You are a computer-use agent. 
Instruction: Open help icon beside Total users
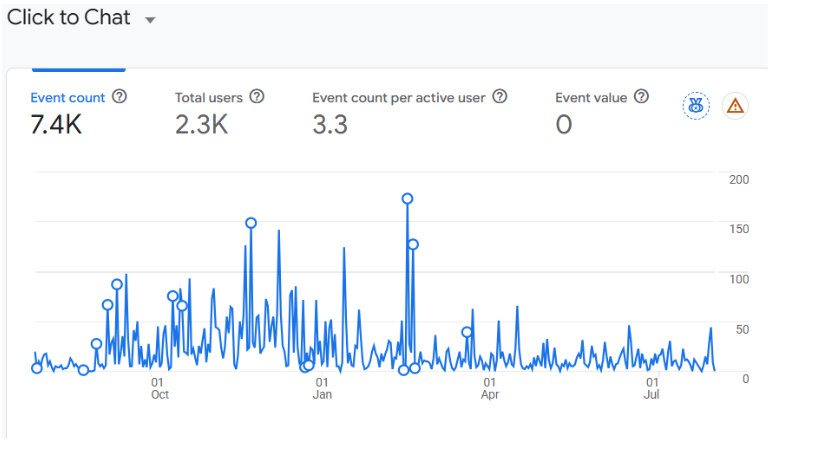[257, 96]
